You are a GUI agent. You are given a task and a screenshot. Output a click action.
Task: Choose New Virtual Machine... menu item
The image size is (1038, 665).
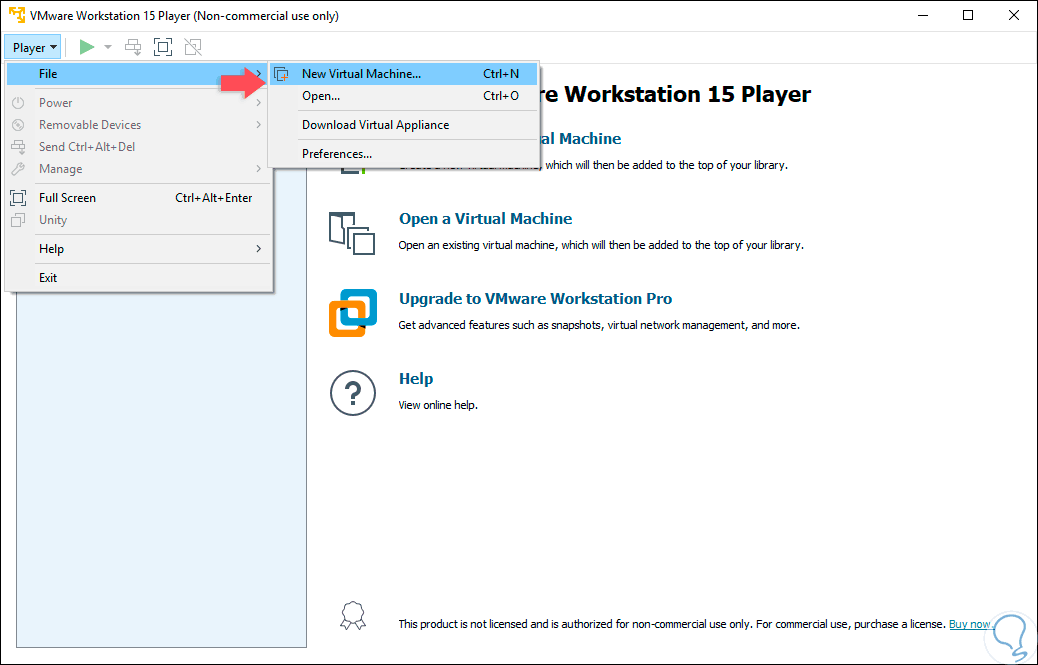tap(403, 73)
